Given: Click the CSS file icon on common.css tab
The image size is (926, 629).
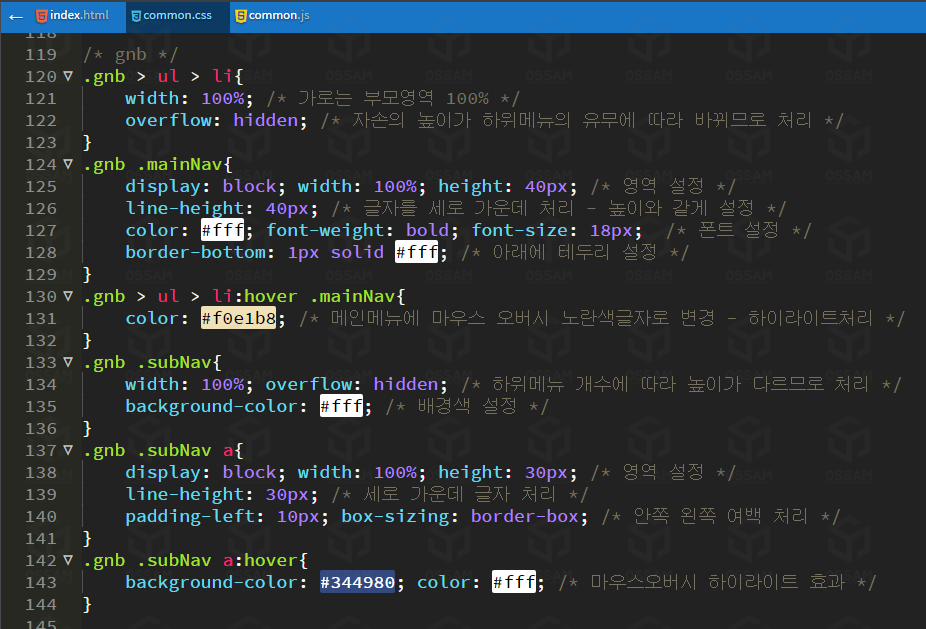Looking at the screenshot, I should pos(136,17).
